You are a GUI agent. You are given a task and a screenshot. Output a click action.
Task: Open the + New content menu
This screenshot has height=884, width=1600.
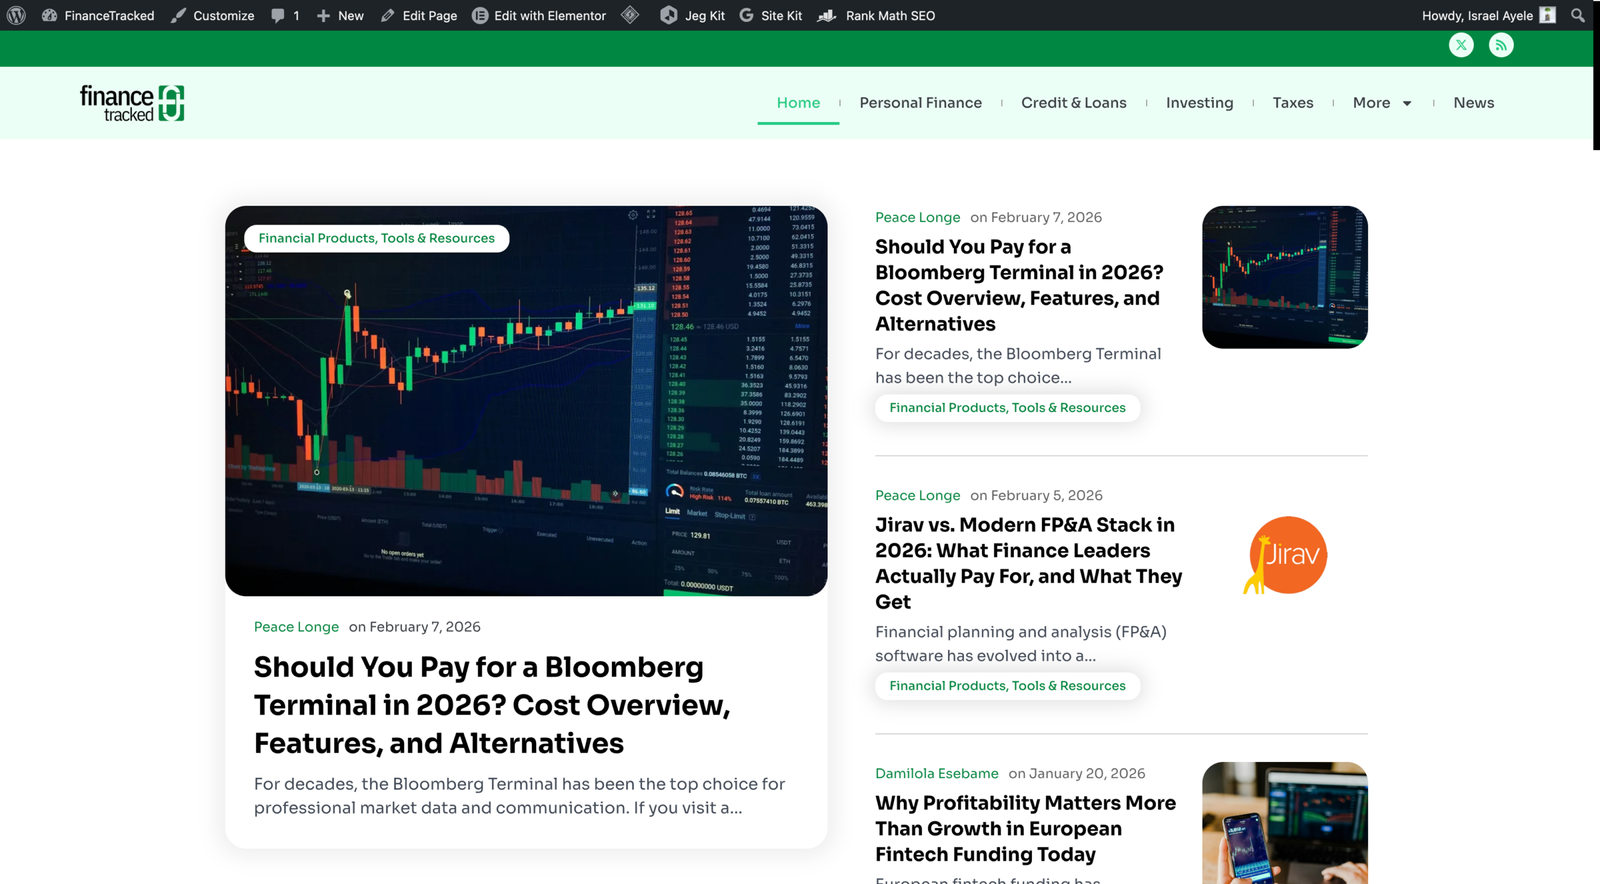[340, 15]
